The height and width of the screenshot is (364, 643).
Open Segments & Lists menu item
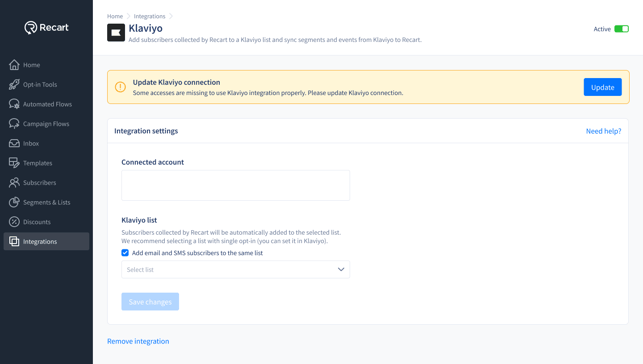click(46, 202)
